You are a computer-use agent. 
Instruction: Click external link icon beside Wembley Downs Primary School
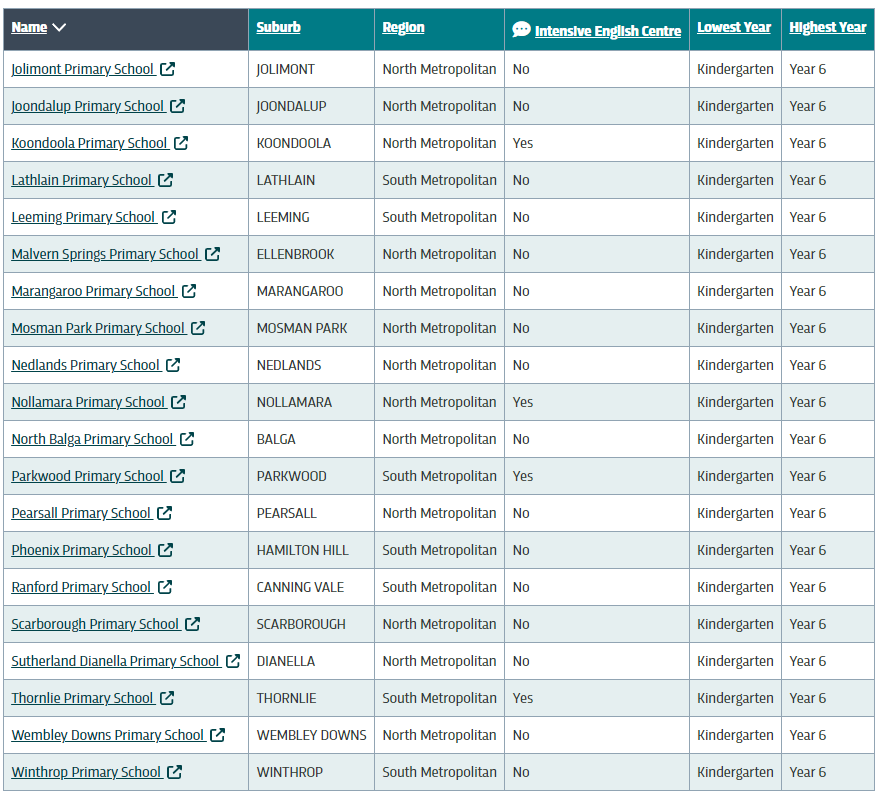pyautogui.click(x=217, y=735)
